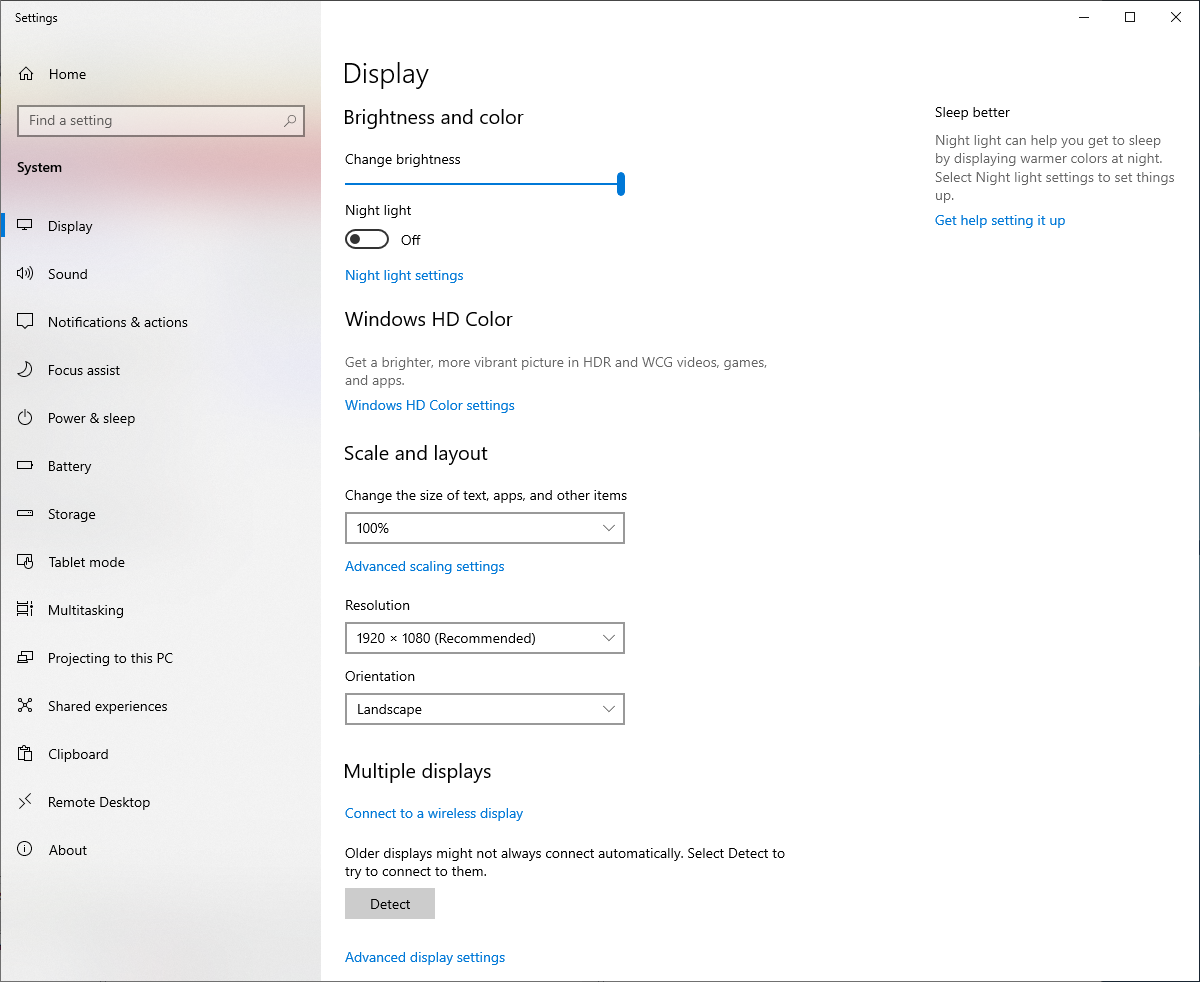Viewport: 1200px width, 982px height.
Task: Click Connect to a wireless display
Action: 434,813
